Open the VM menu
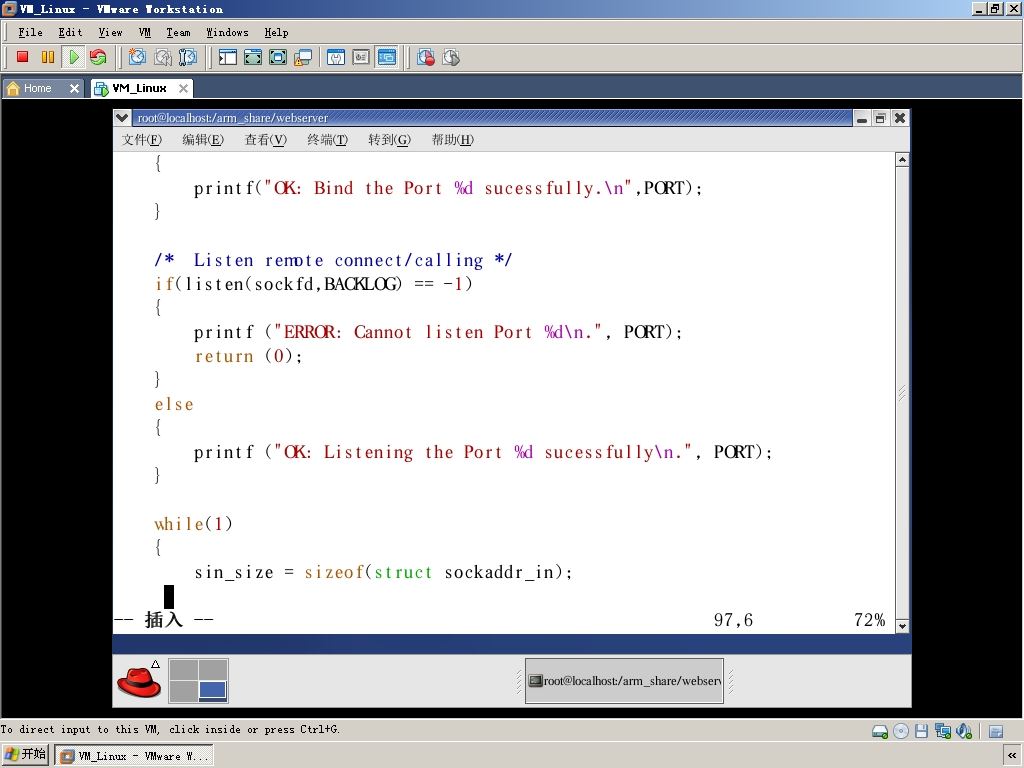Viewport: 1024px width, 768px height. click(145, 32)
